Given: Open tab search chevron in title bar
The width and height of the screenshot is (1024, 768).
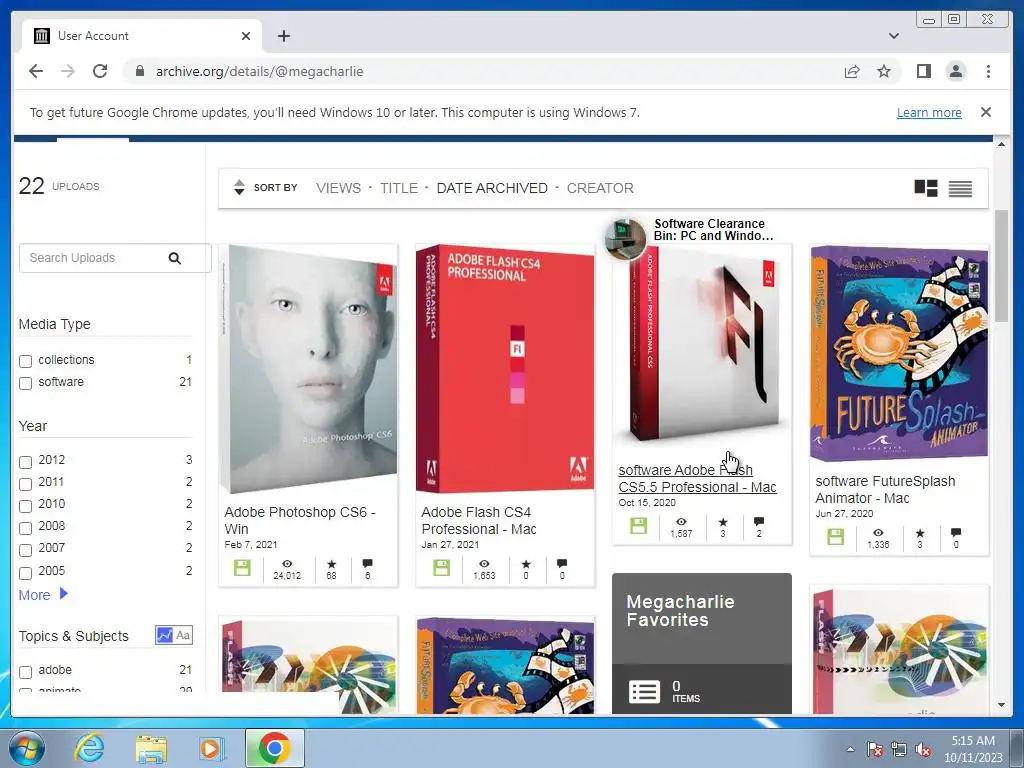Looking at the screenshot, I should (x=894, y=36).
